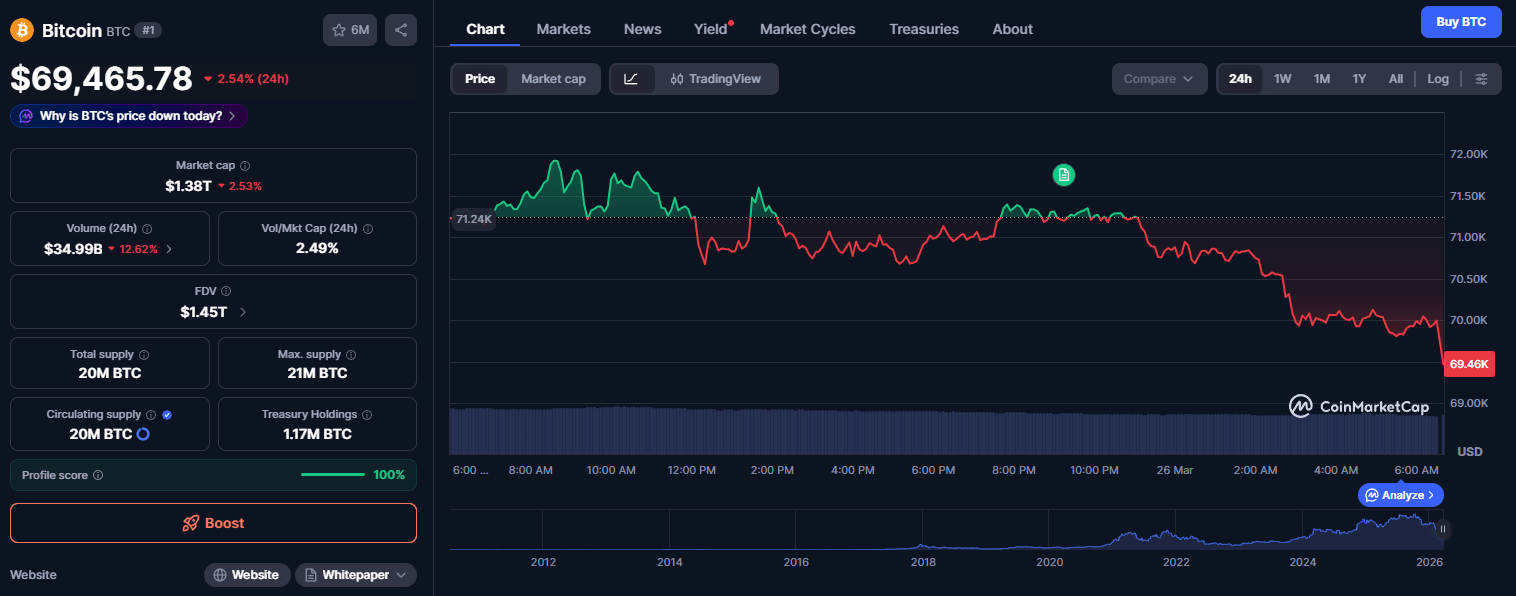Viewport: 1516px width, 596px height.
Task: Go to Market Cycles tab
Action: coord(807,29)
